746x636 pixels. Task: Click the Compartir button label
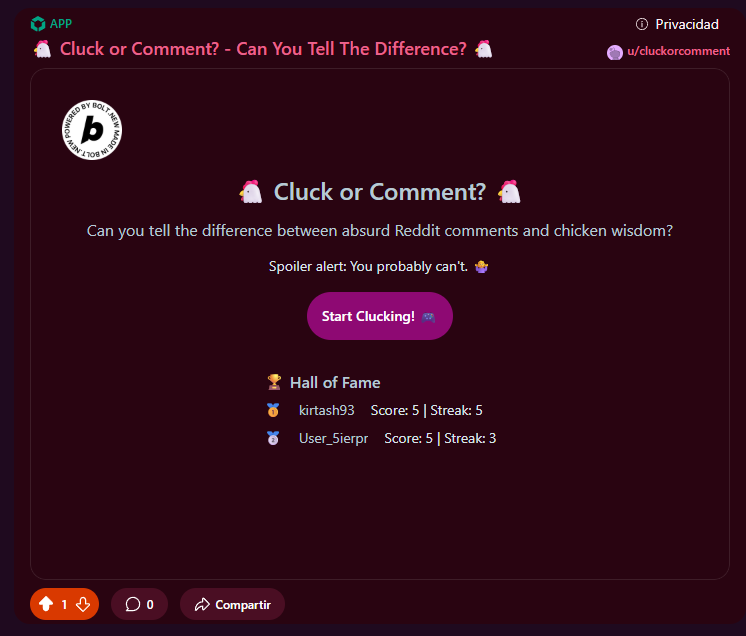tap(243, 605)
